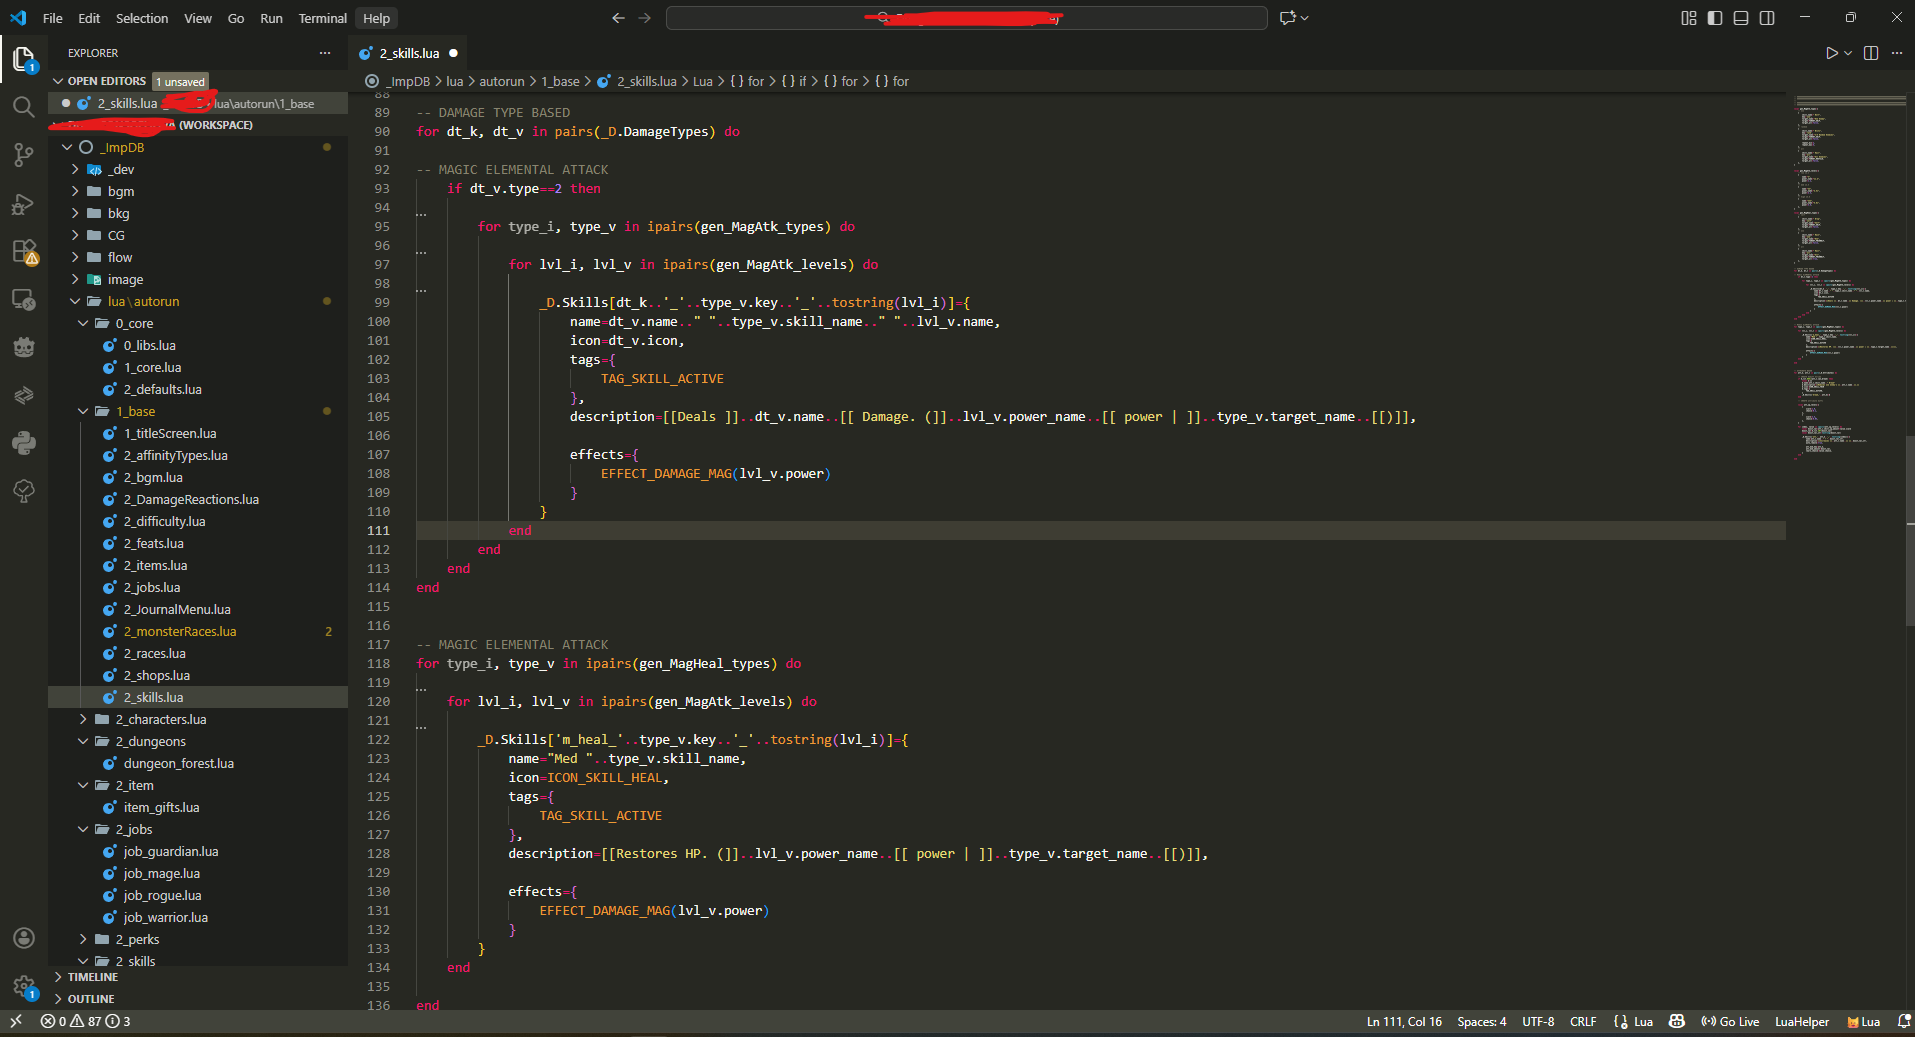Open the Accounts icon menu
The image size is (1915, 1037).
click(23, 938)
